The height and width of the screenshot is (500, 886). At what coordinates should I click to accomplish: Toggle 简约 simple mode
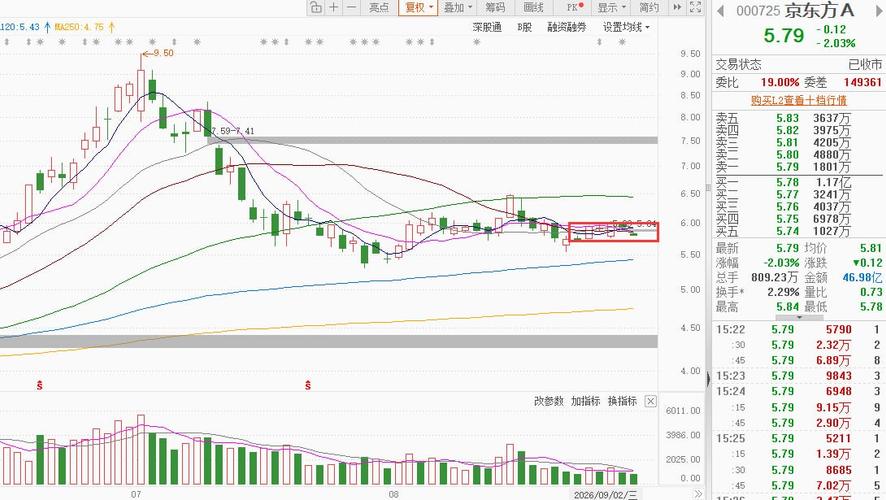point(649,7)
